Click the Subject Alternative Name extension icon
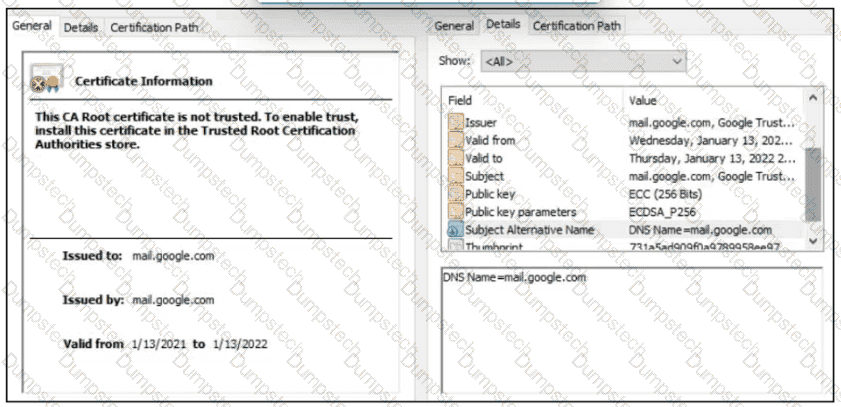The width and height of the screenshot is (841, 407). pyautogui.click(x=456, y=230)
